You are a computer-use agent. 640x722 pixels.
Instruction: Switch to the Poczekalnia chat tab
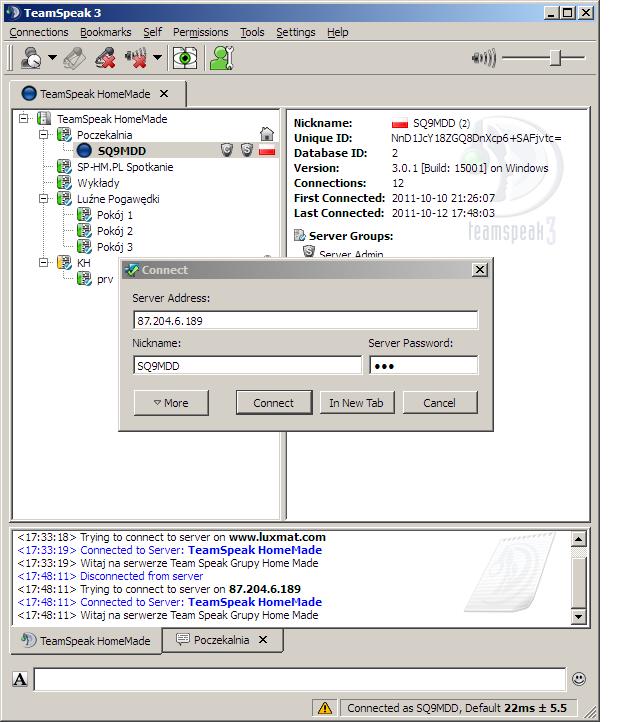click(x=215, y=640)
